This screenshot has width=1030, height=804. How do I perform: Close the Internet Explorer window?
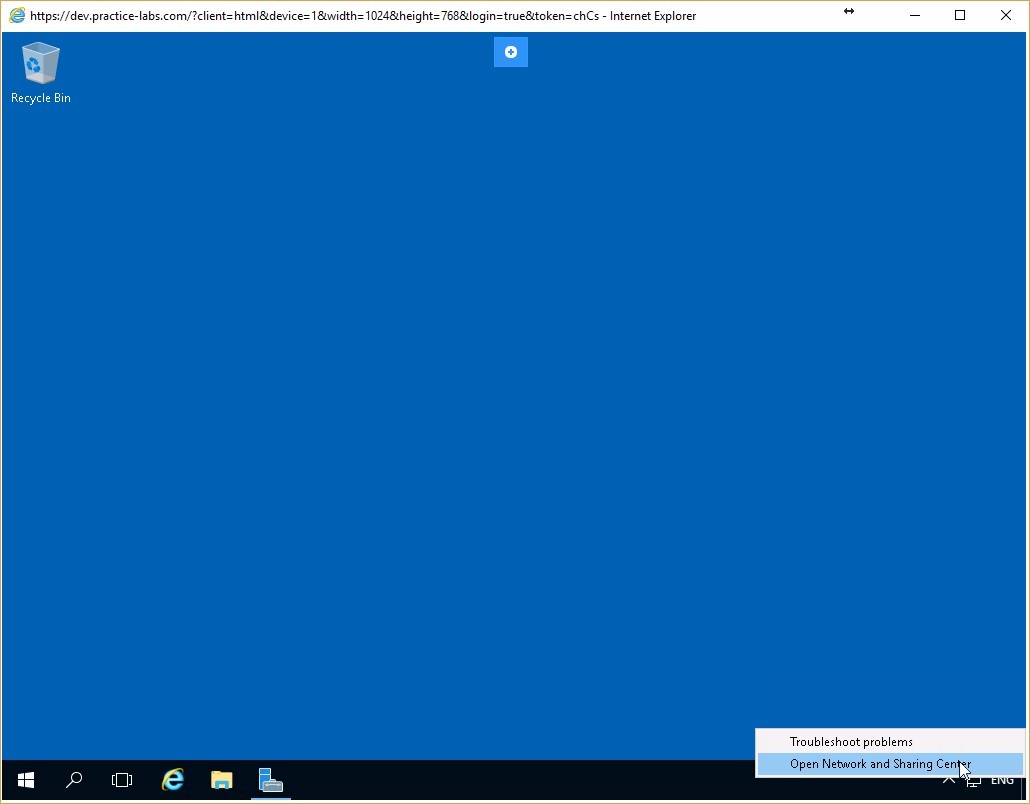click(1005, 15)
